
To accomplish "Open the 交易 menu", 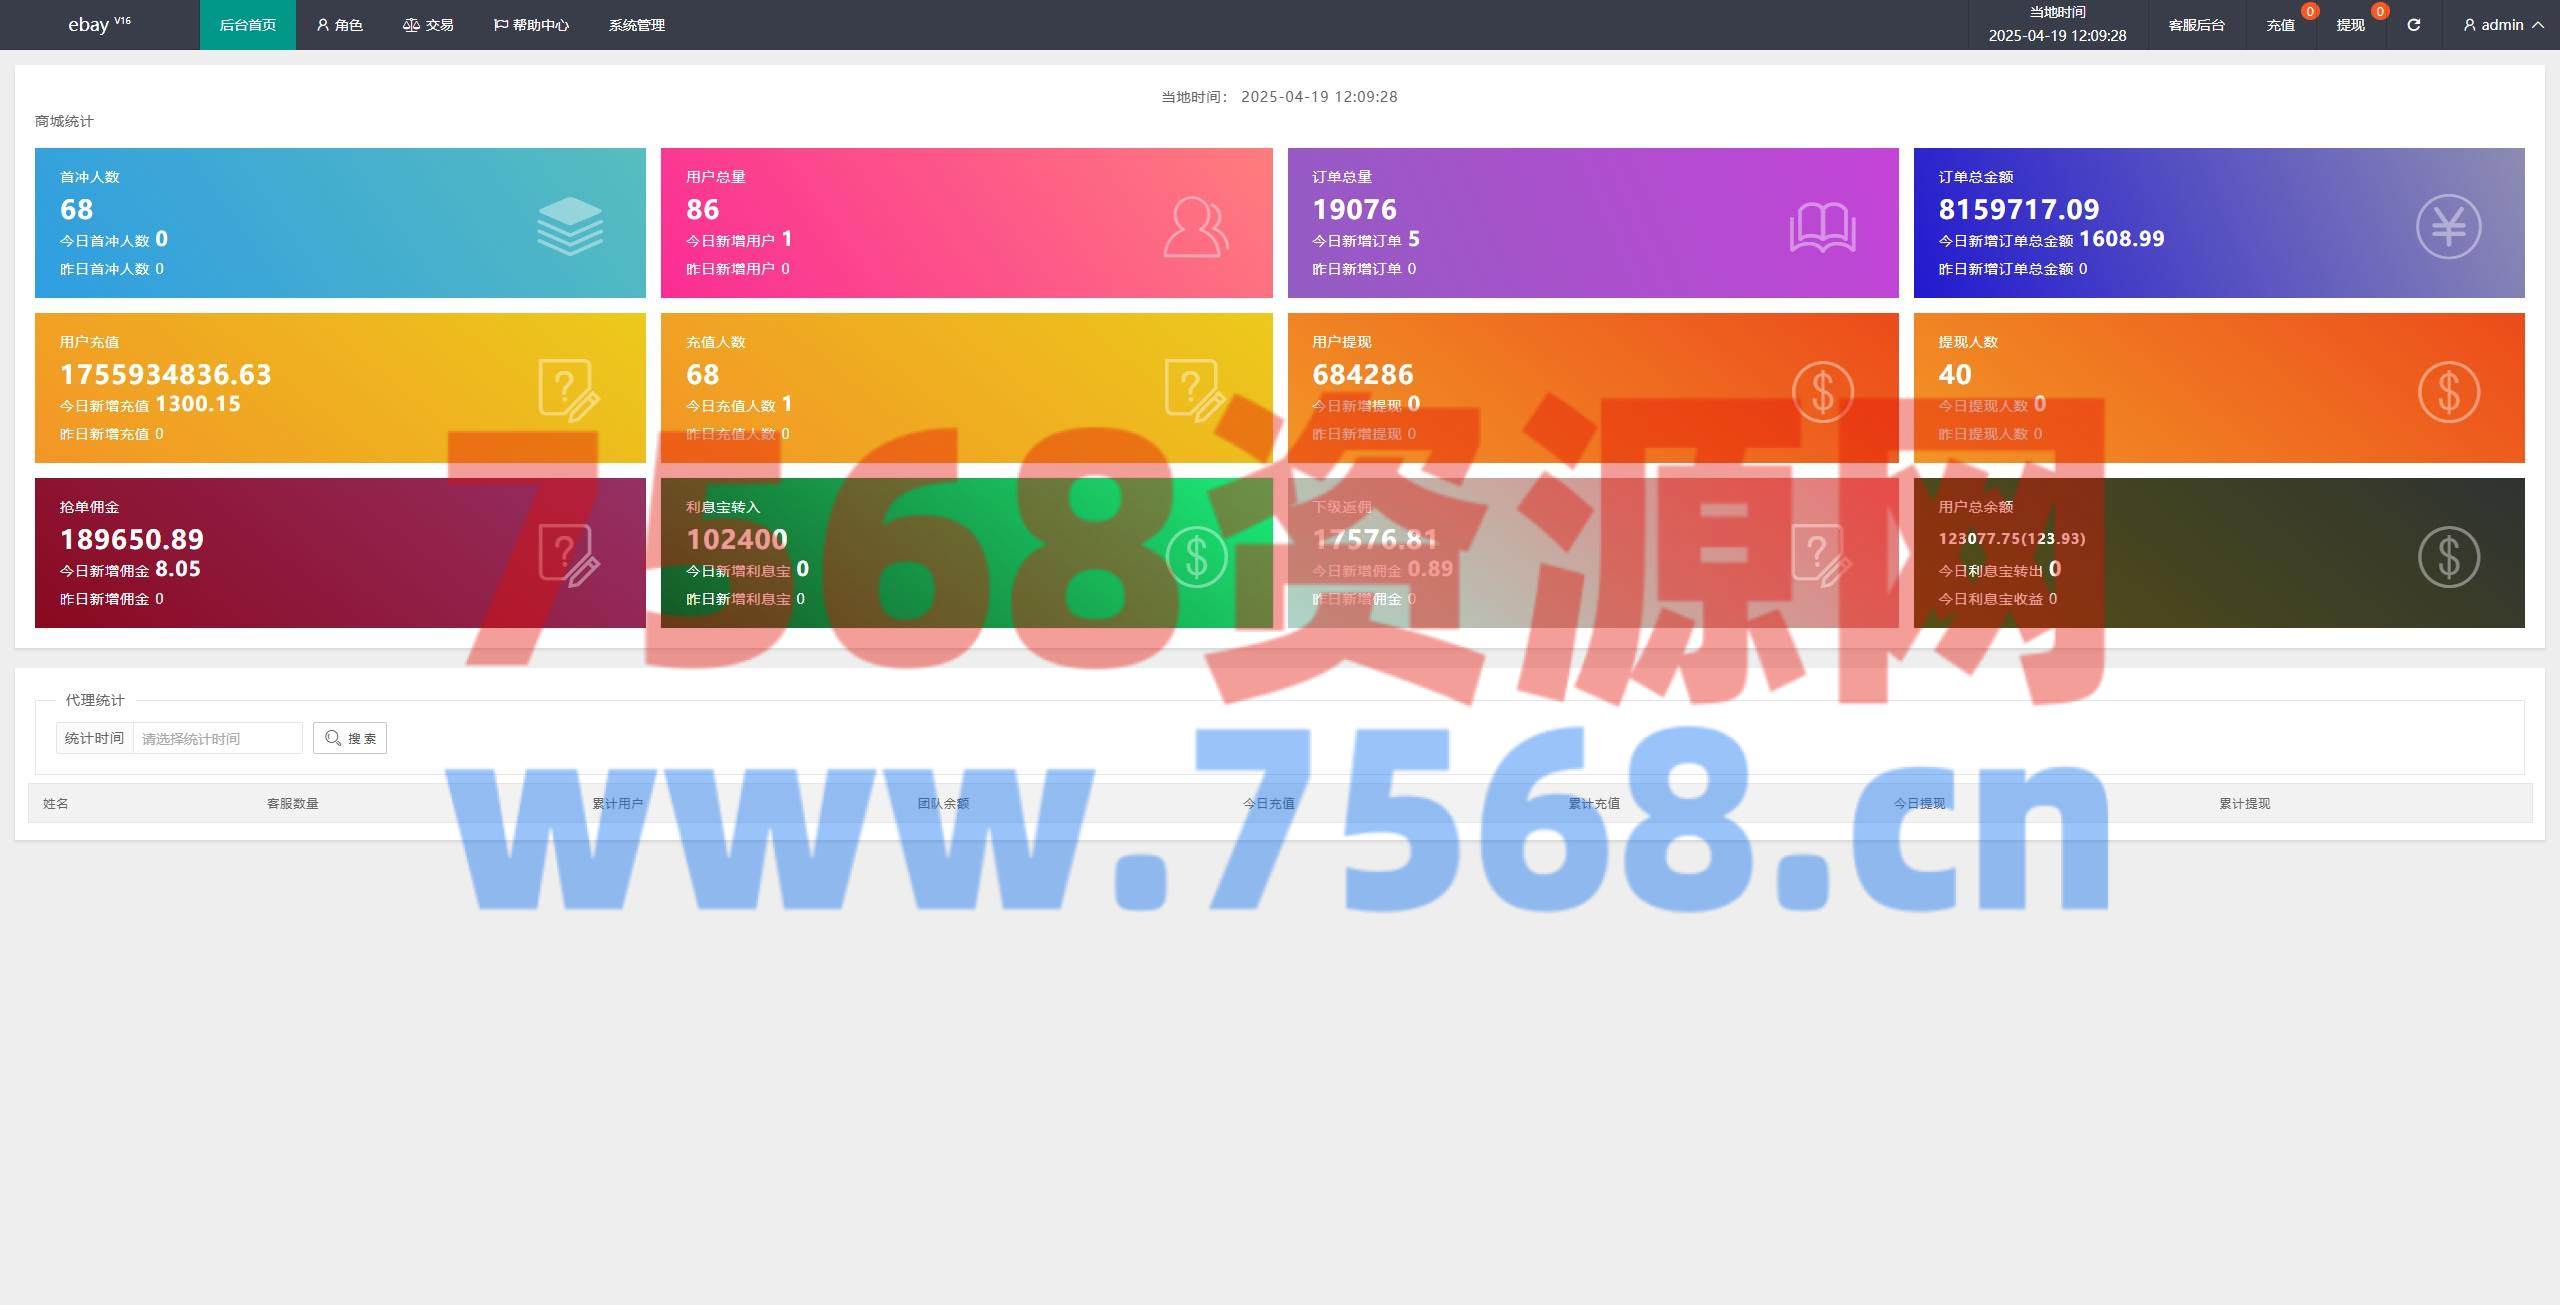I will tap(428, 25).
